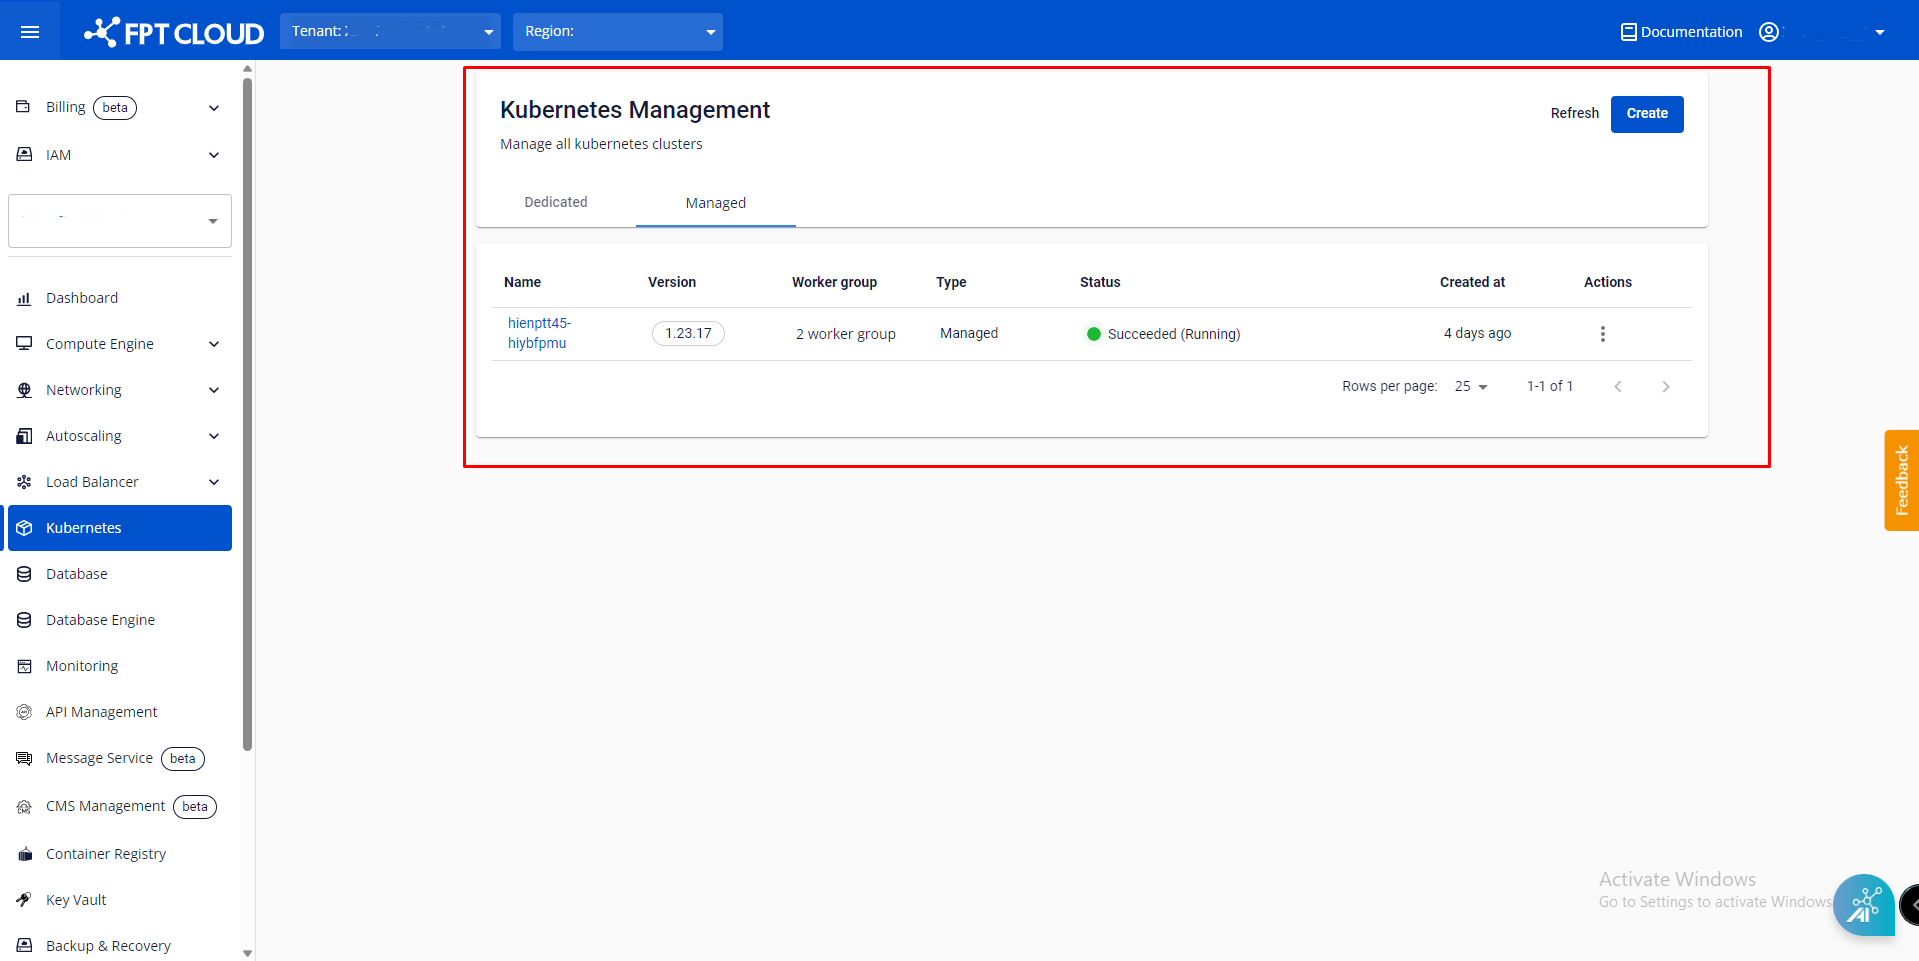Screen dimensions: 1919x961
Task: Open the three-dot actions menu for cluster
Action: point(1602,334)
